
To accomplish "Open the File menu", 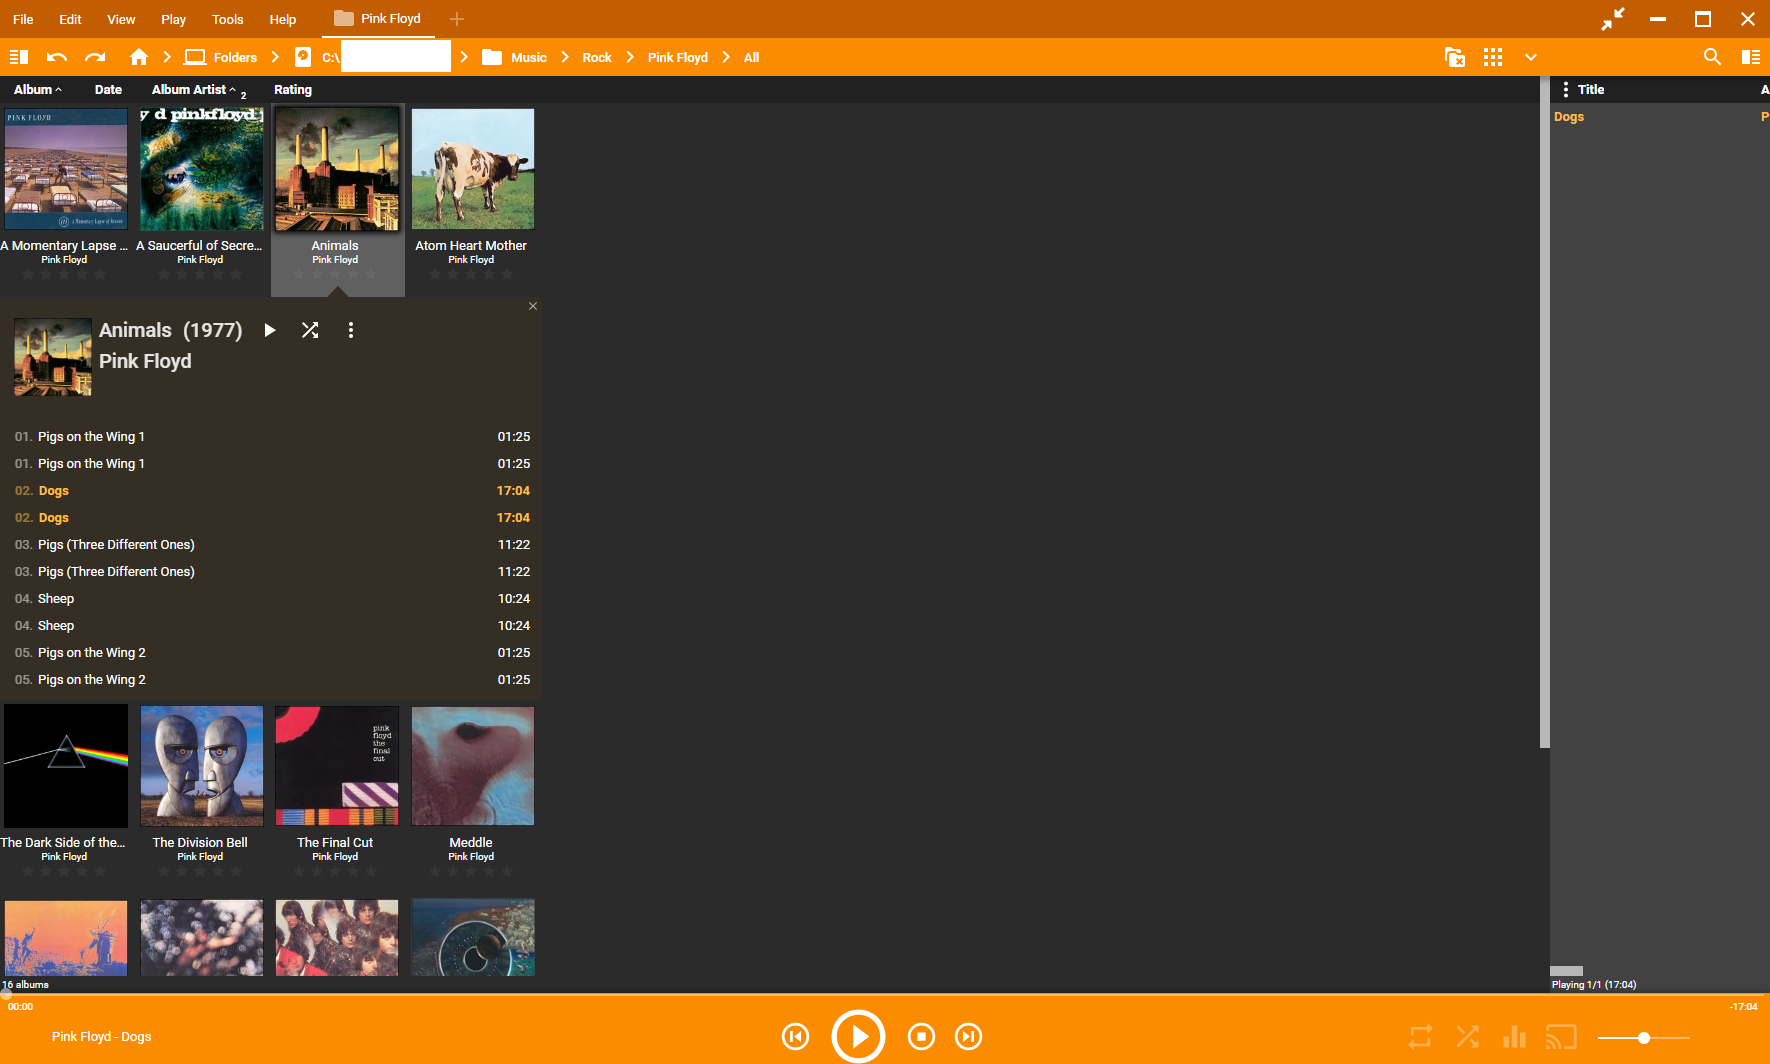I will click(23, 19).
